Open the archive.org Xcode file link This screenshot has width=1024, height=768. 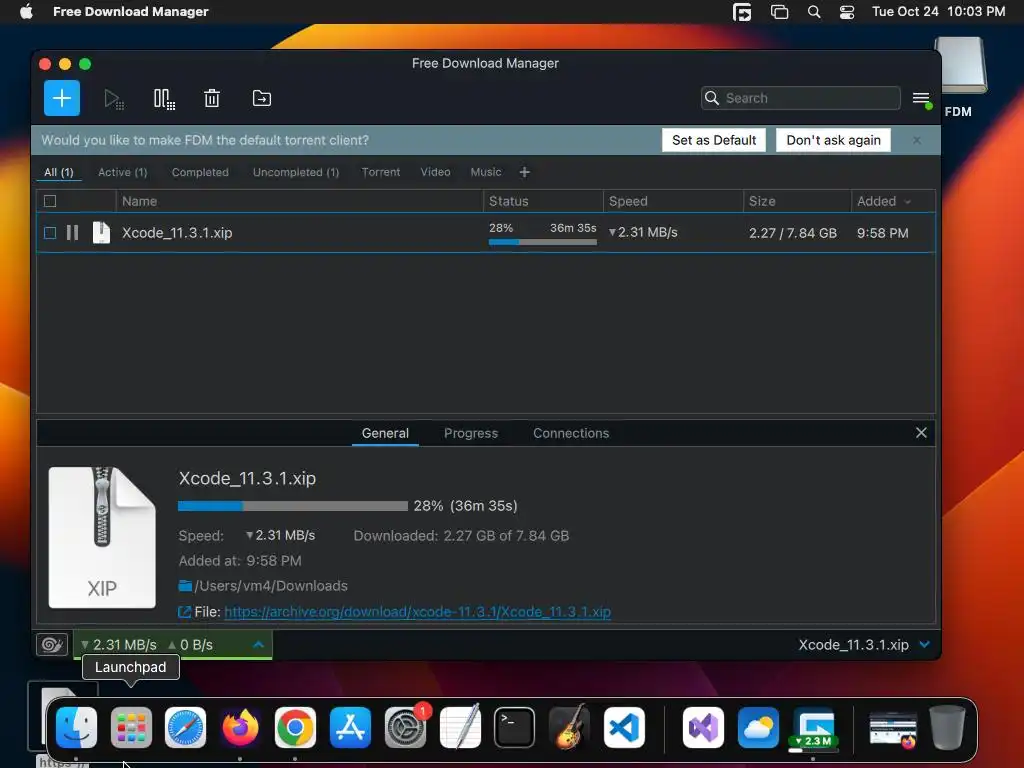tap(417, 612)
